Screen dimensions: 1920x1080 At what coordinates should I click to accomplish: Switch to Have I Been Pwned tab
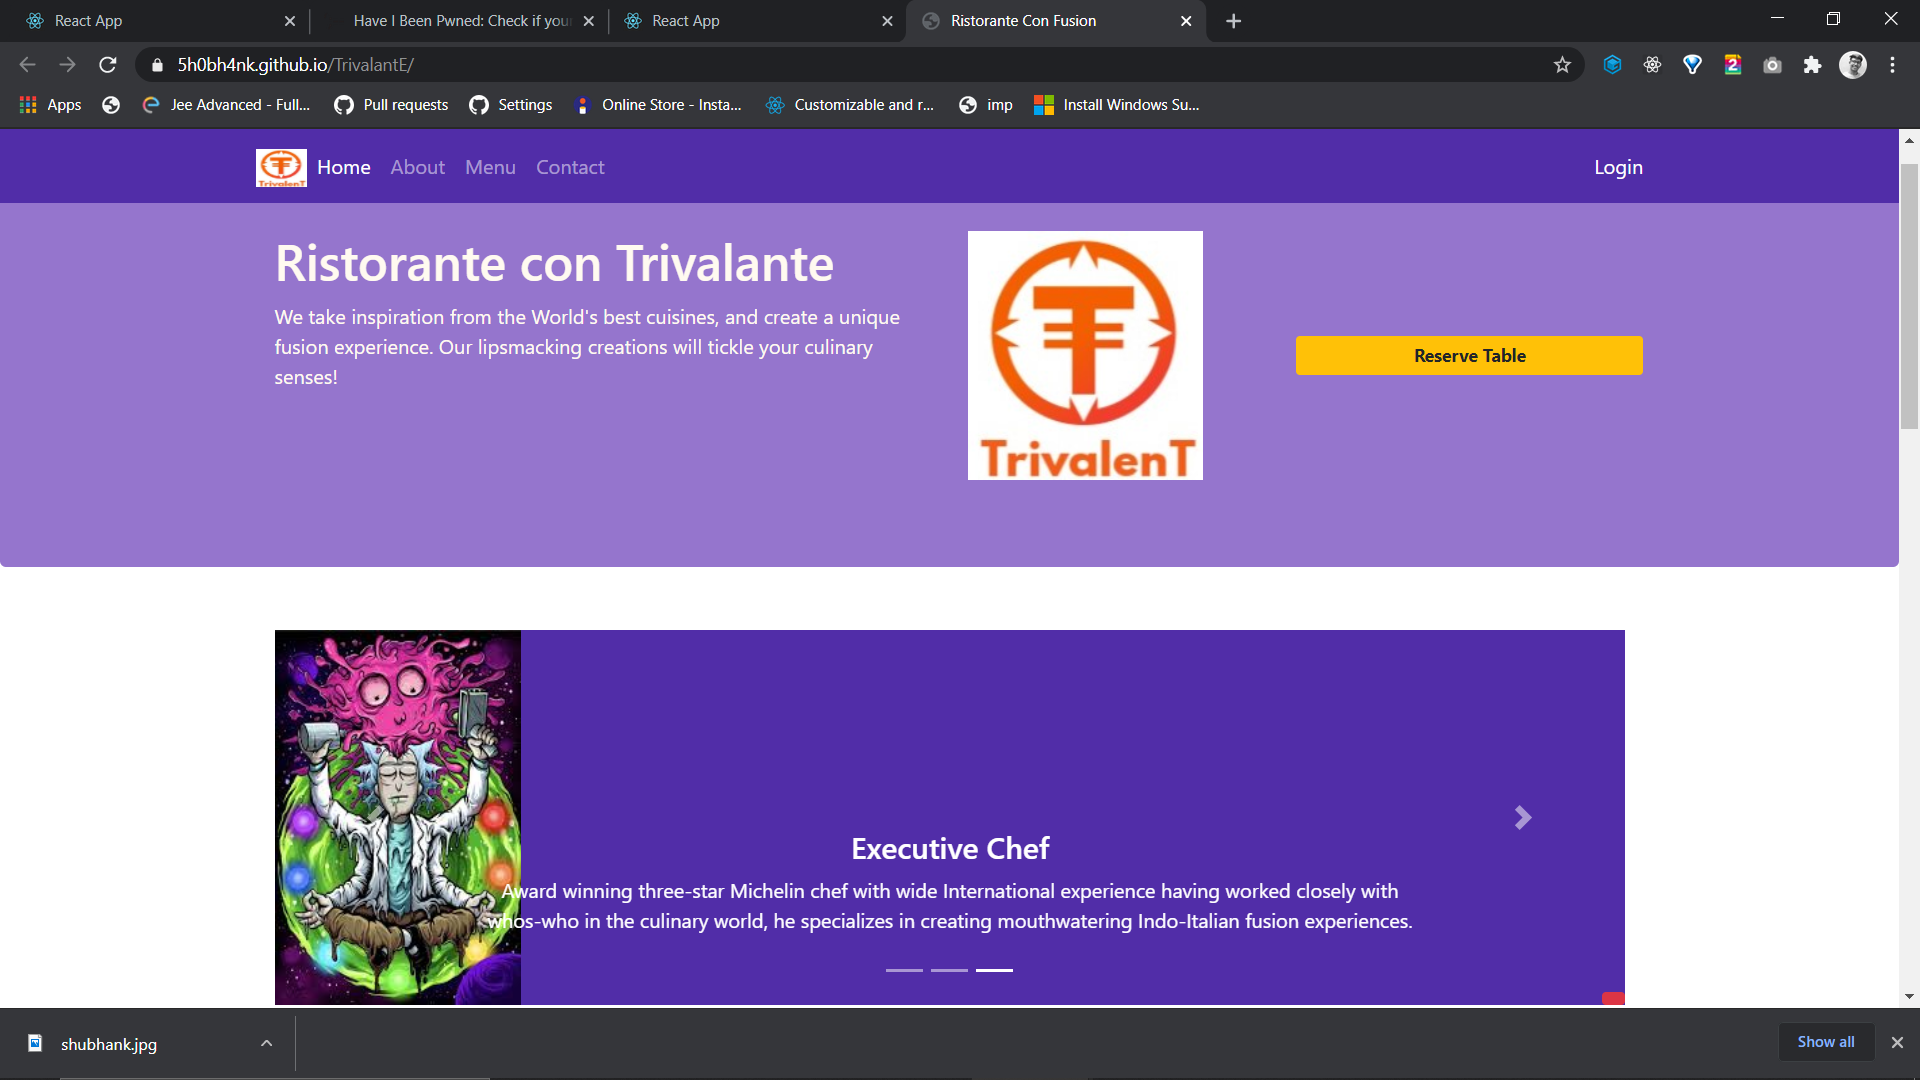(x=460, y=21)
